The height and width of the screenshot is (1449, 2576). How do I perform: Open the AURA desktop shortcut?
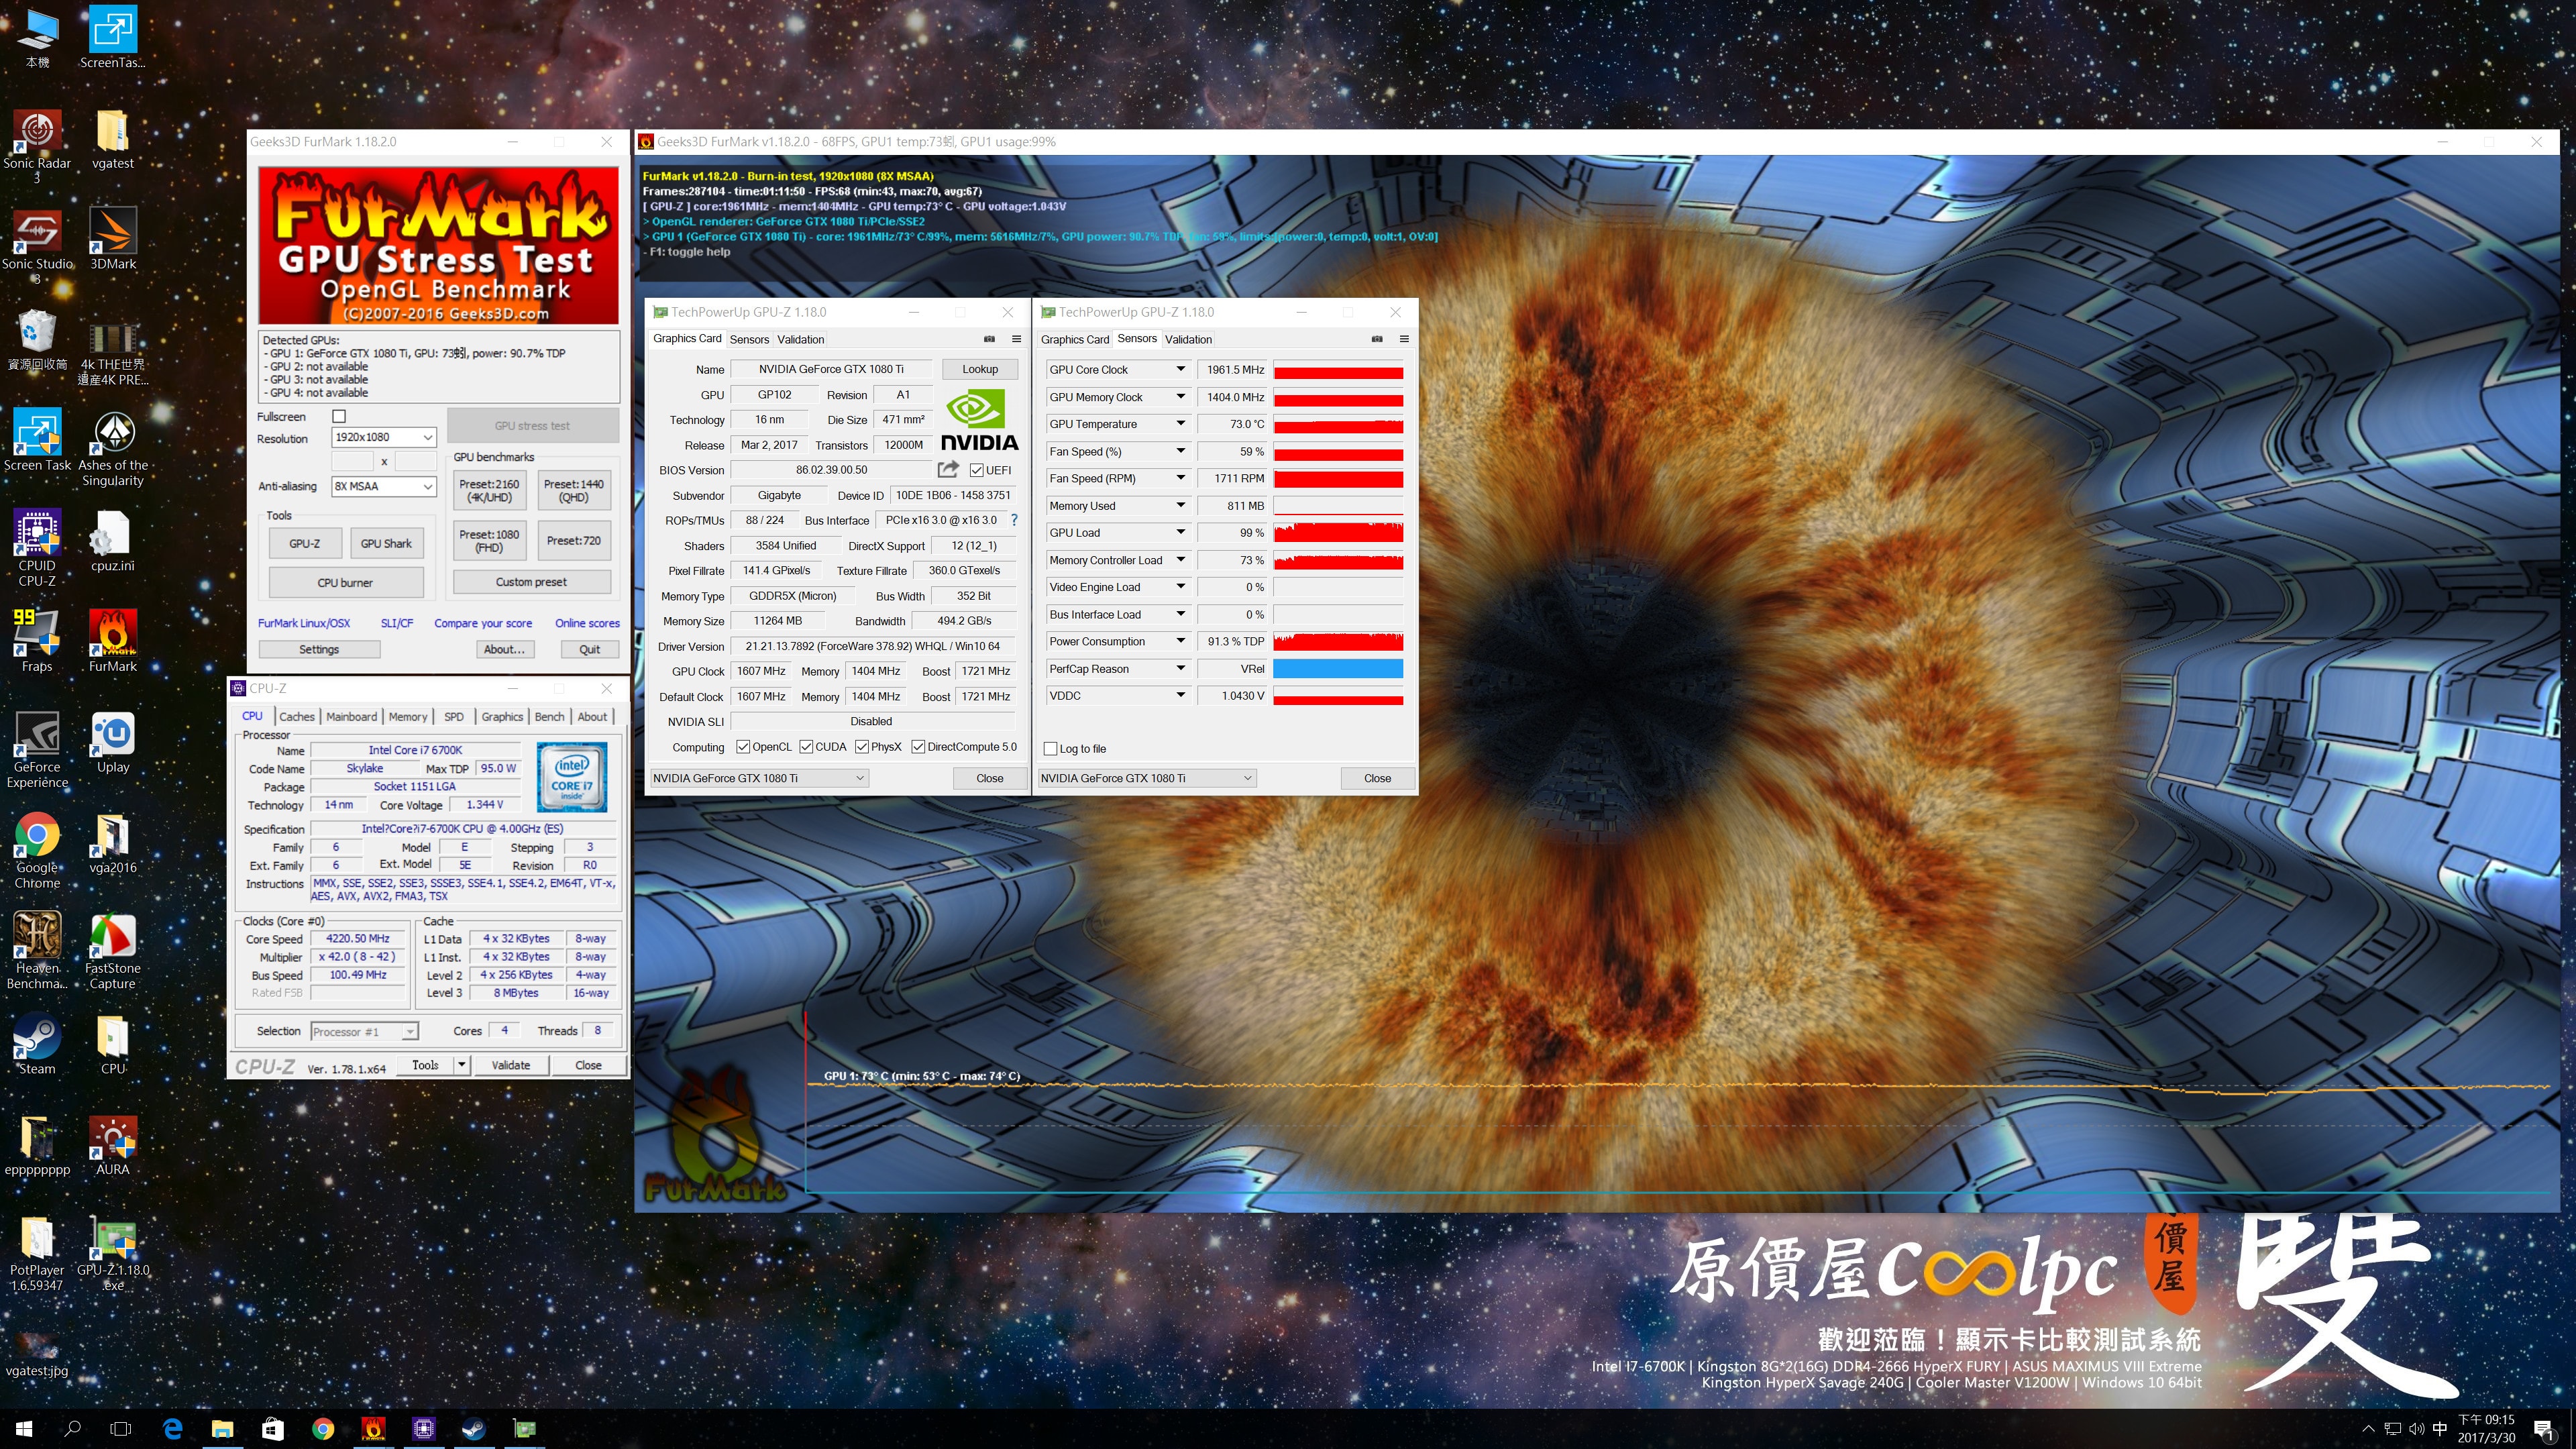pos(113,1145)
